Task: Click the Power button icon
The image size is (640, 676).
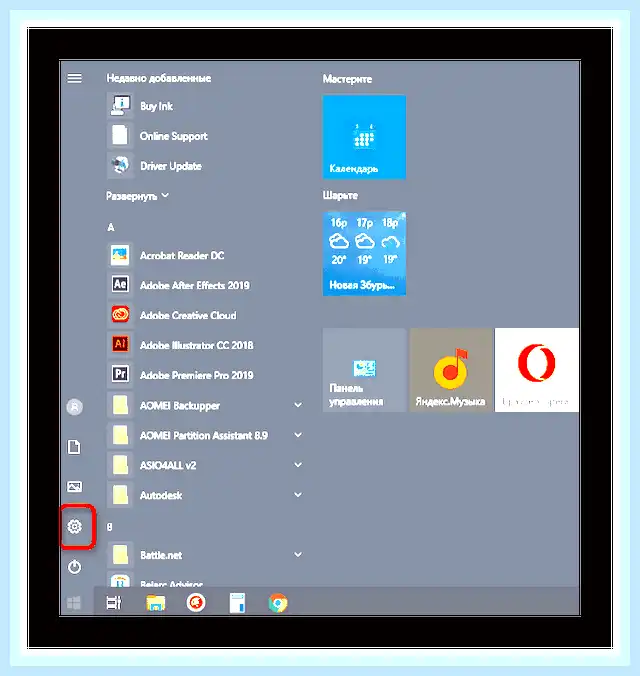Action: click(x=75, y=566)
